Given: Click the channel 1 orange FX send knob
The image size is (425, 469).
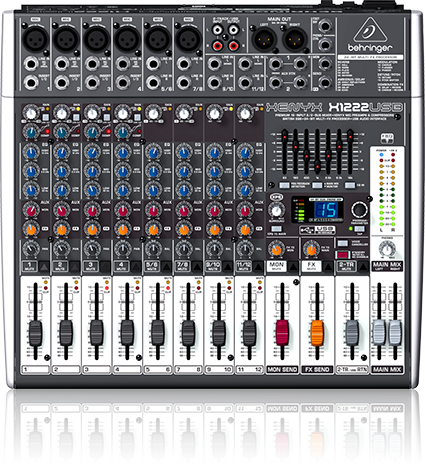Looking at the screenshot, I should point(31,229).
